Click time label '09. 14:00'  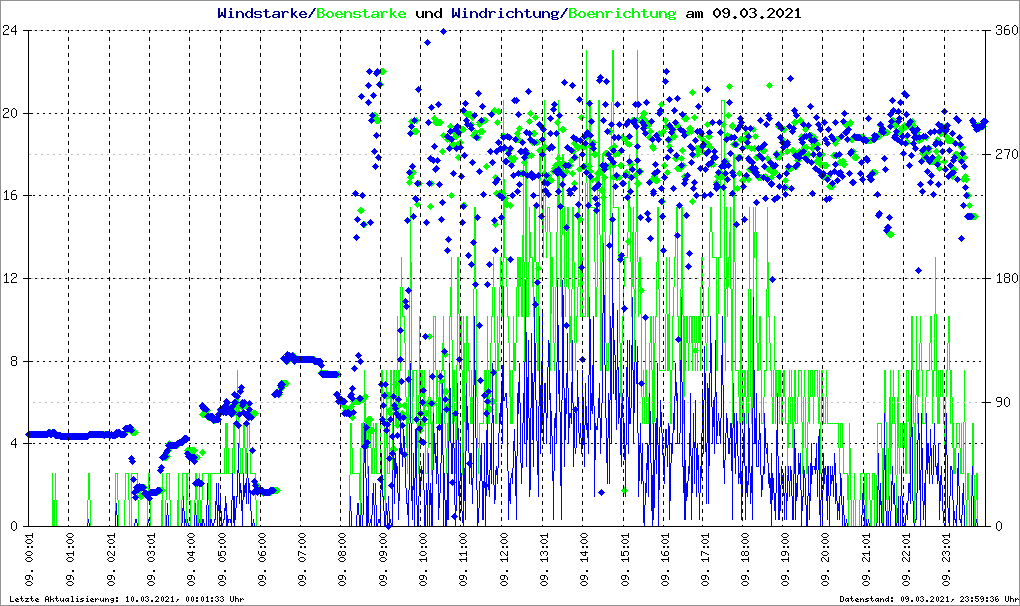click(584, 559)
